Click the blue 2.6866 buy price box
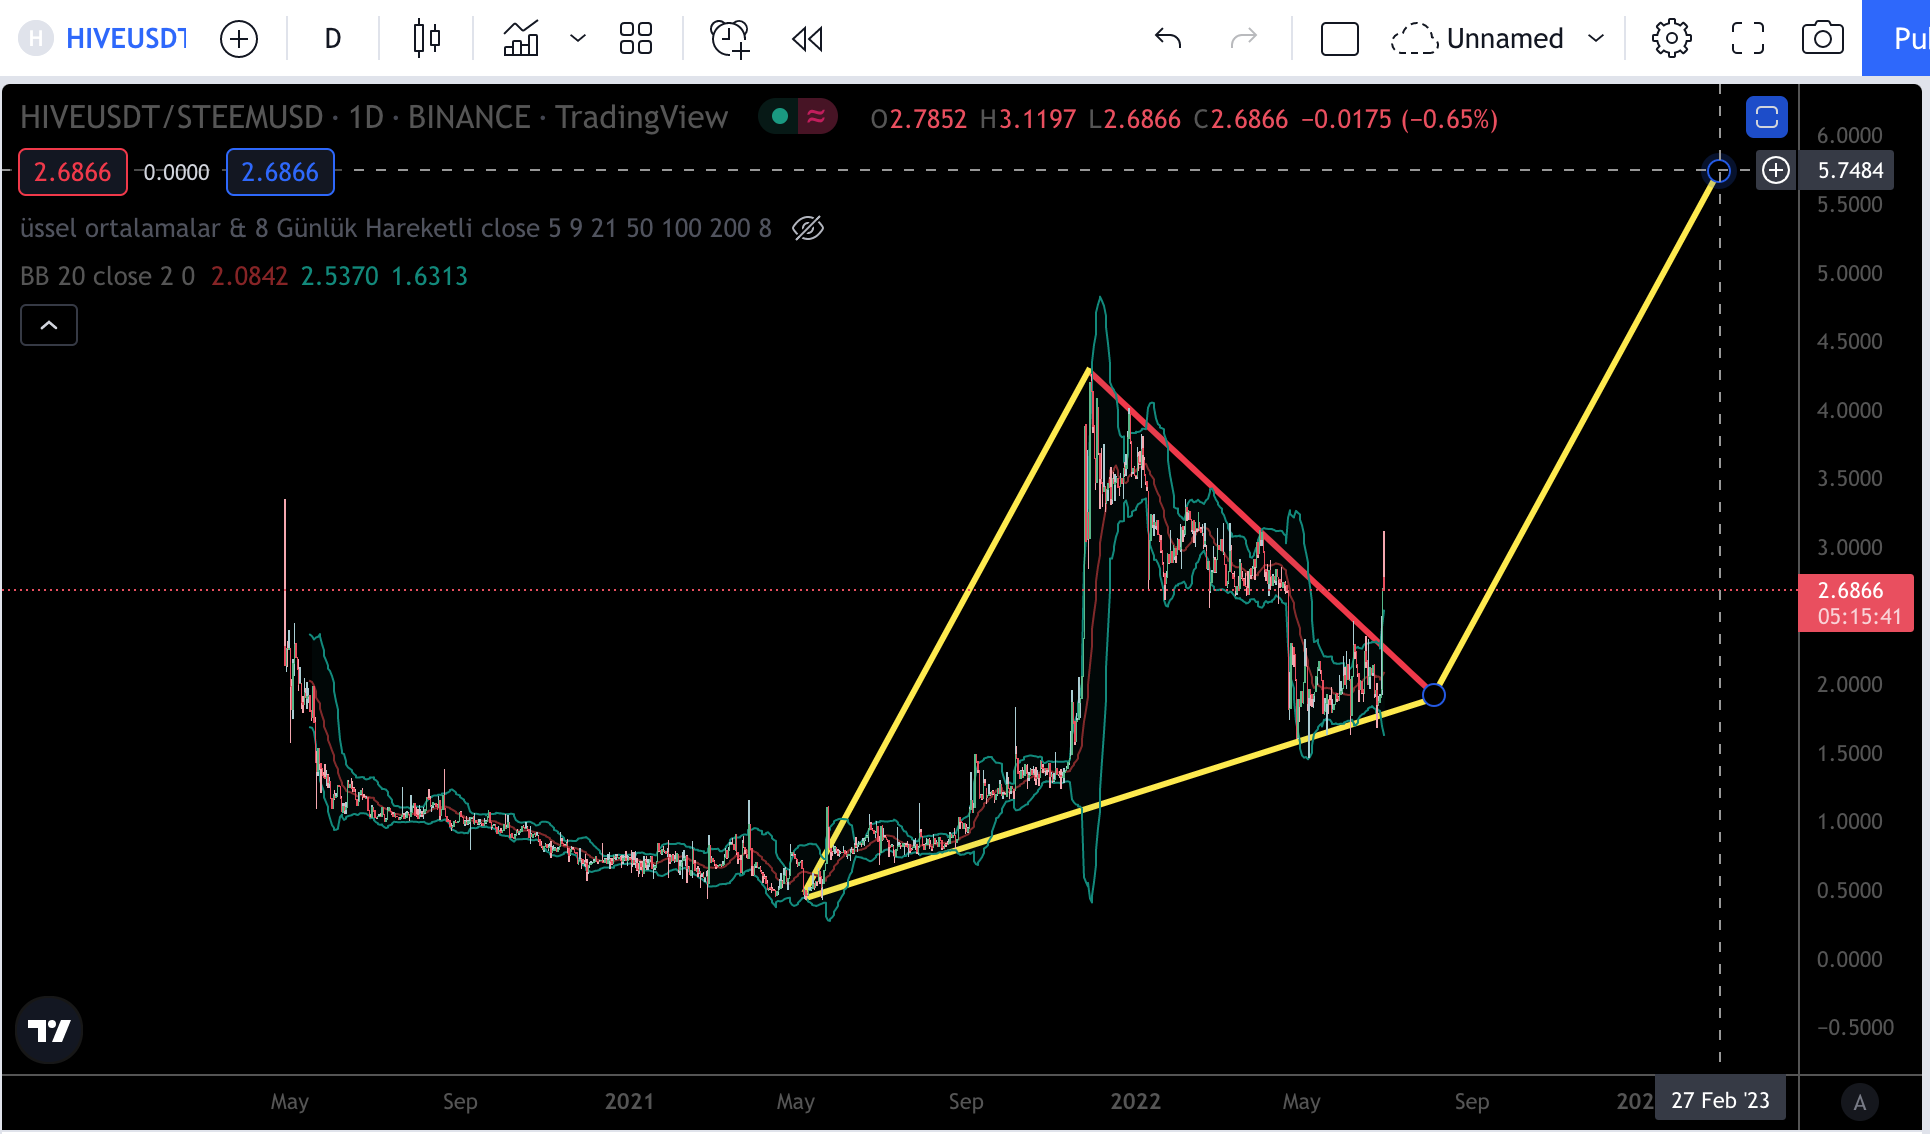Viewport: 1930px width, 1134px height. (280, 172)
